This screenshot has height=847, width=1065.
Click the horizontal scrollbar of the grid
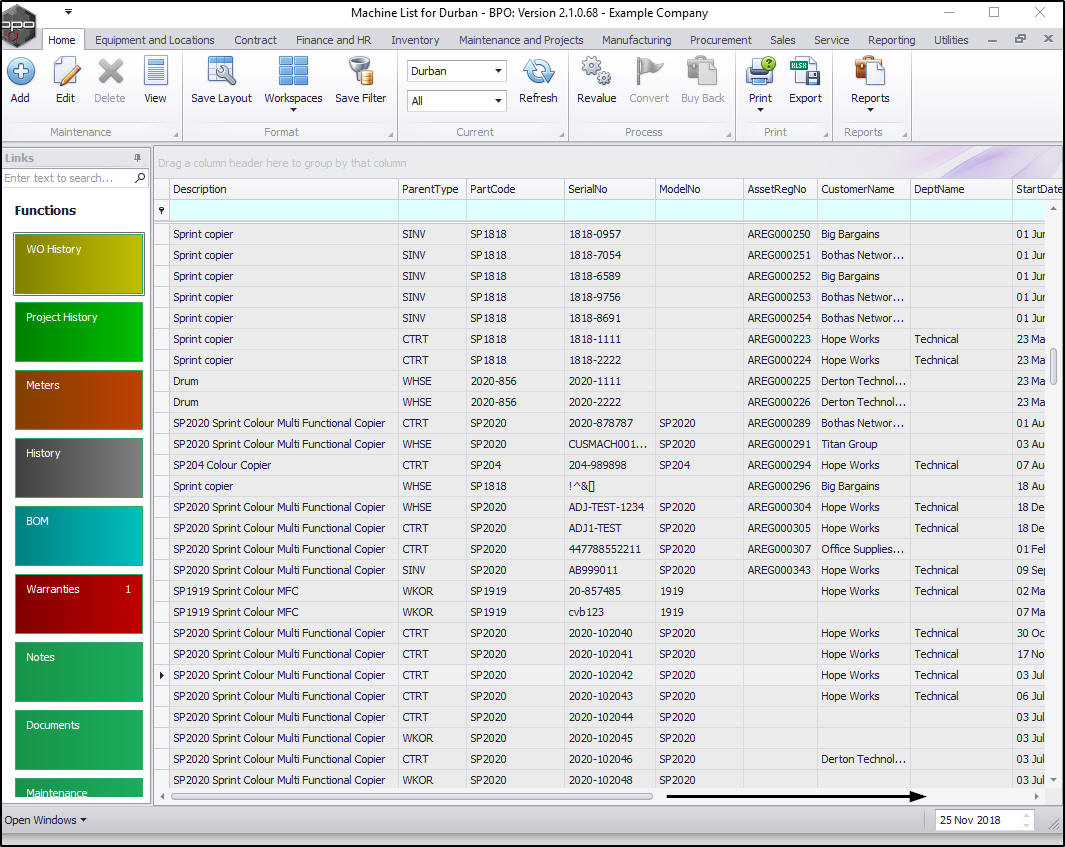[411, 797]
